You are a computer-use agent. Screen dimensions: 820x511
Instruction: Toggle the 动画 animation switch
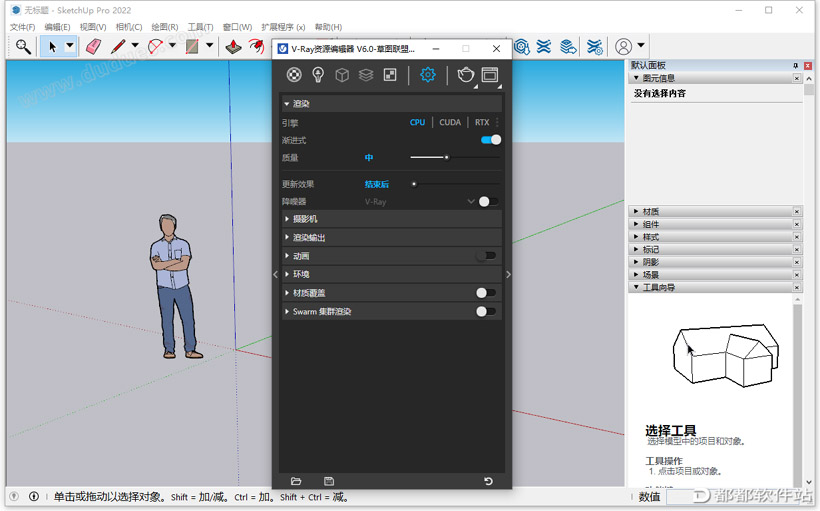coord(486,256)
